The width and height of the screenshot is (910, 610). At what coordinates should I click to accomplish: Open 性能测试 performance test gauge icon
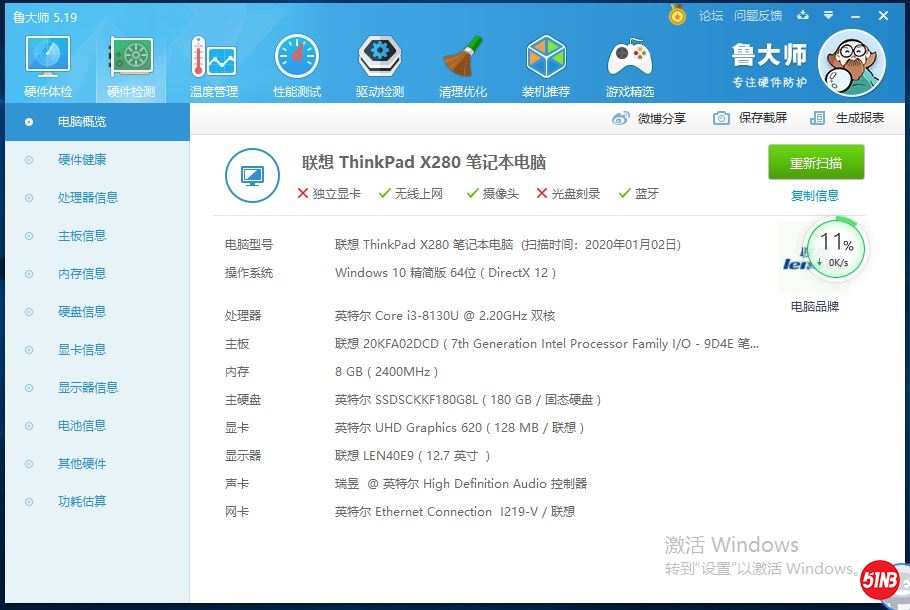[x=296, y=62]
